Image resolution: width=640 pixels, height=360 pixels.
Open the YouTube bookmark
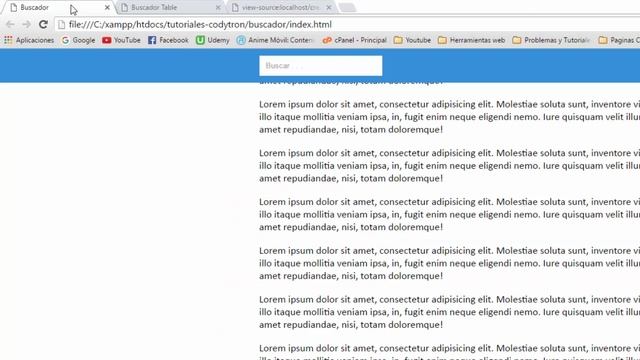click(121, 40)
